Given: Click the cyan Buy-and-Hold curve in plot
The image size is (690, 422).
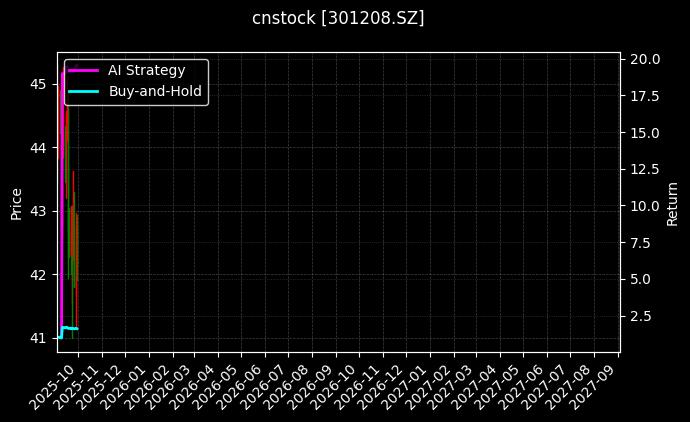Looking at the screenshot, I should [69, 328].
